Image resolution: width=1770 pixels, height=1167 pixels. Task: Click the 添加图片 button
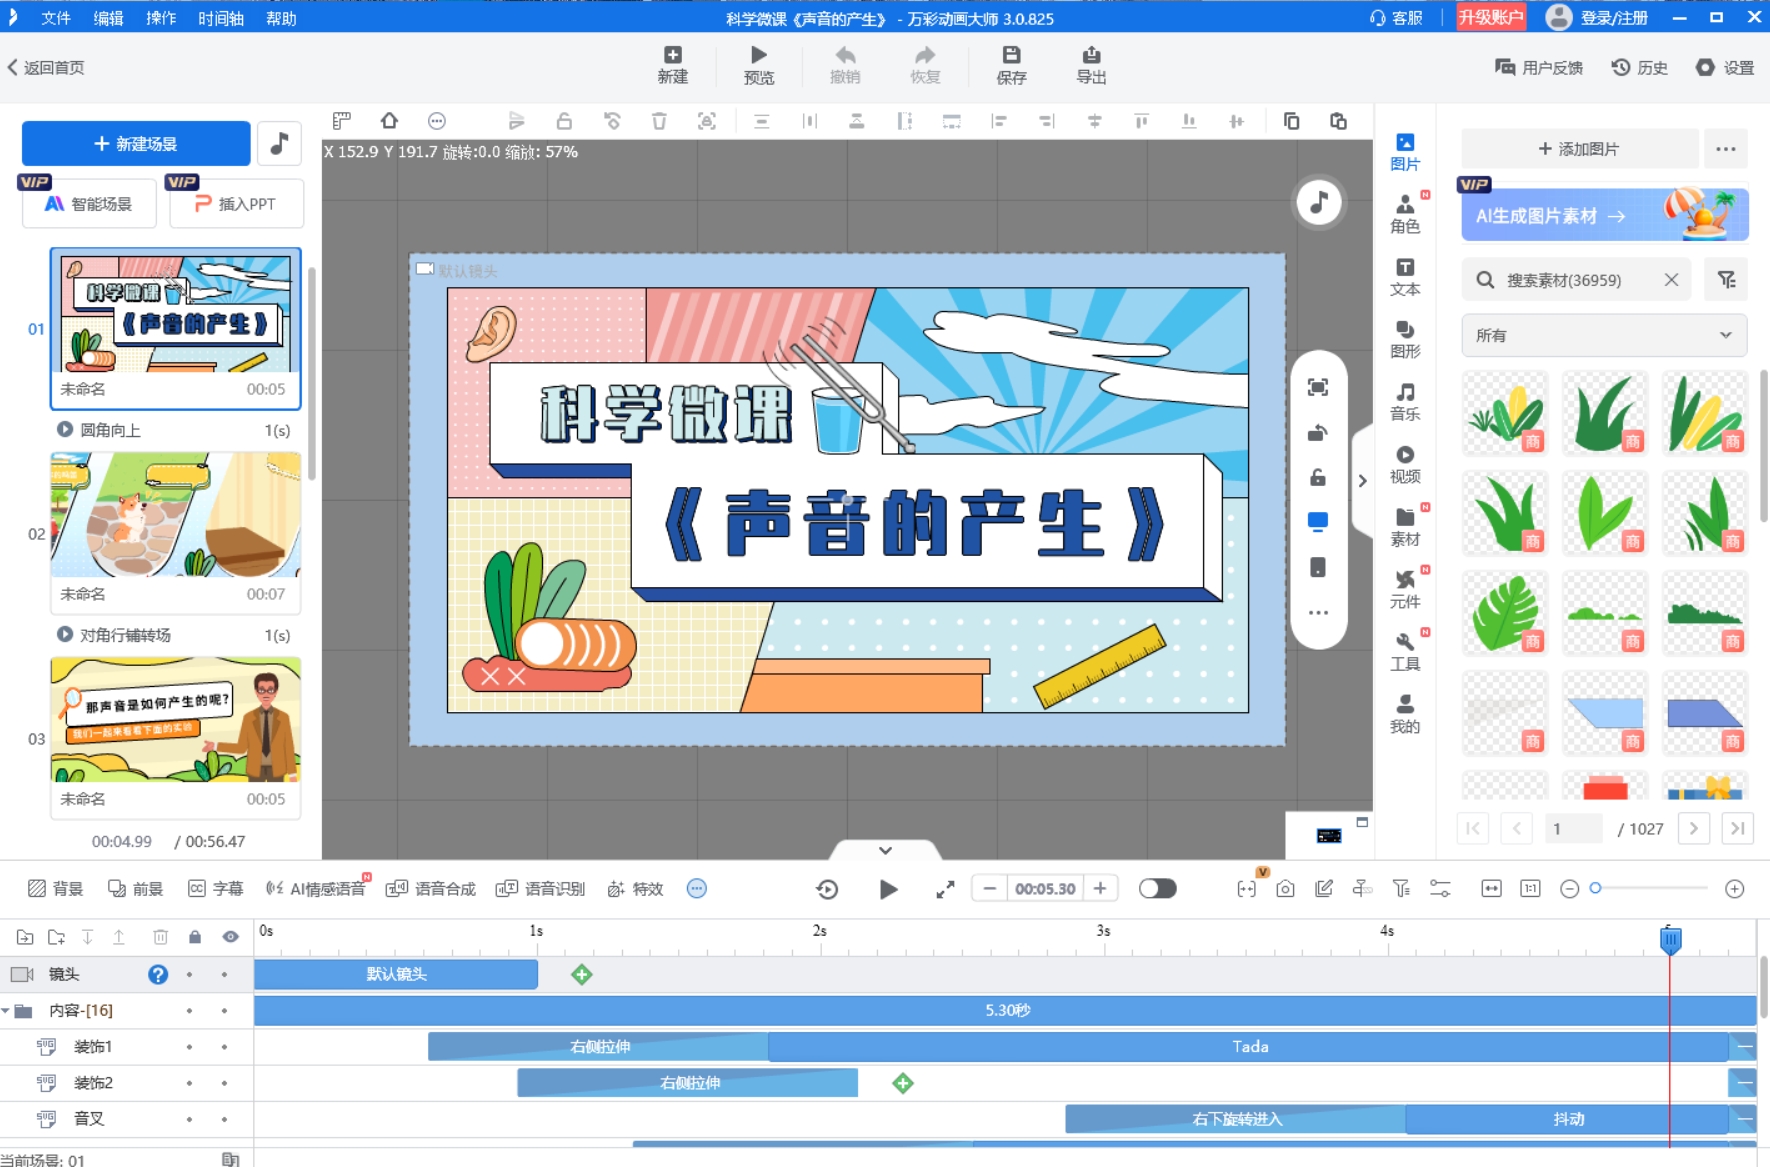[1579, 149]
